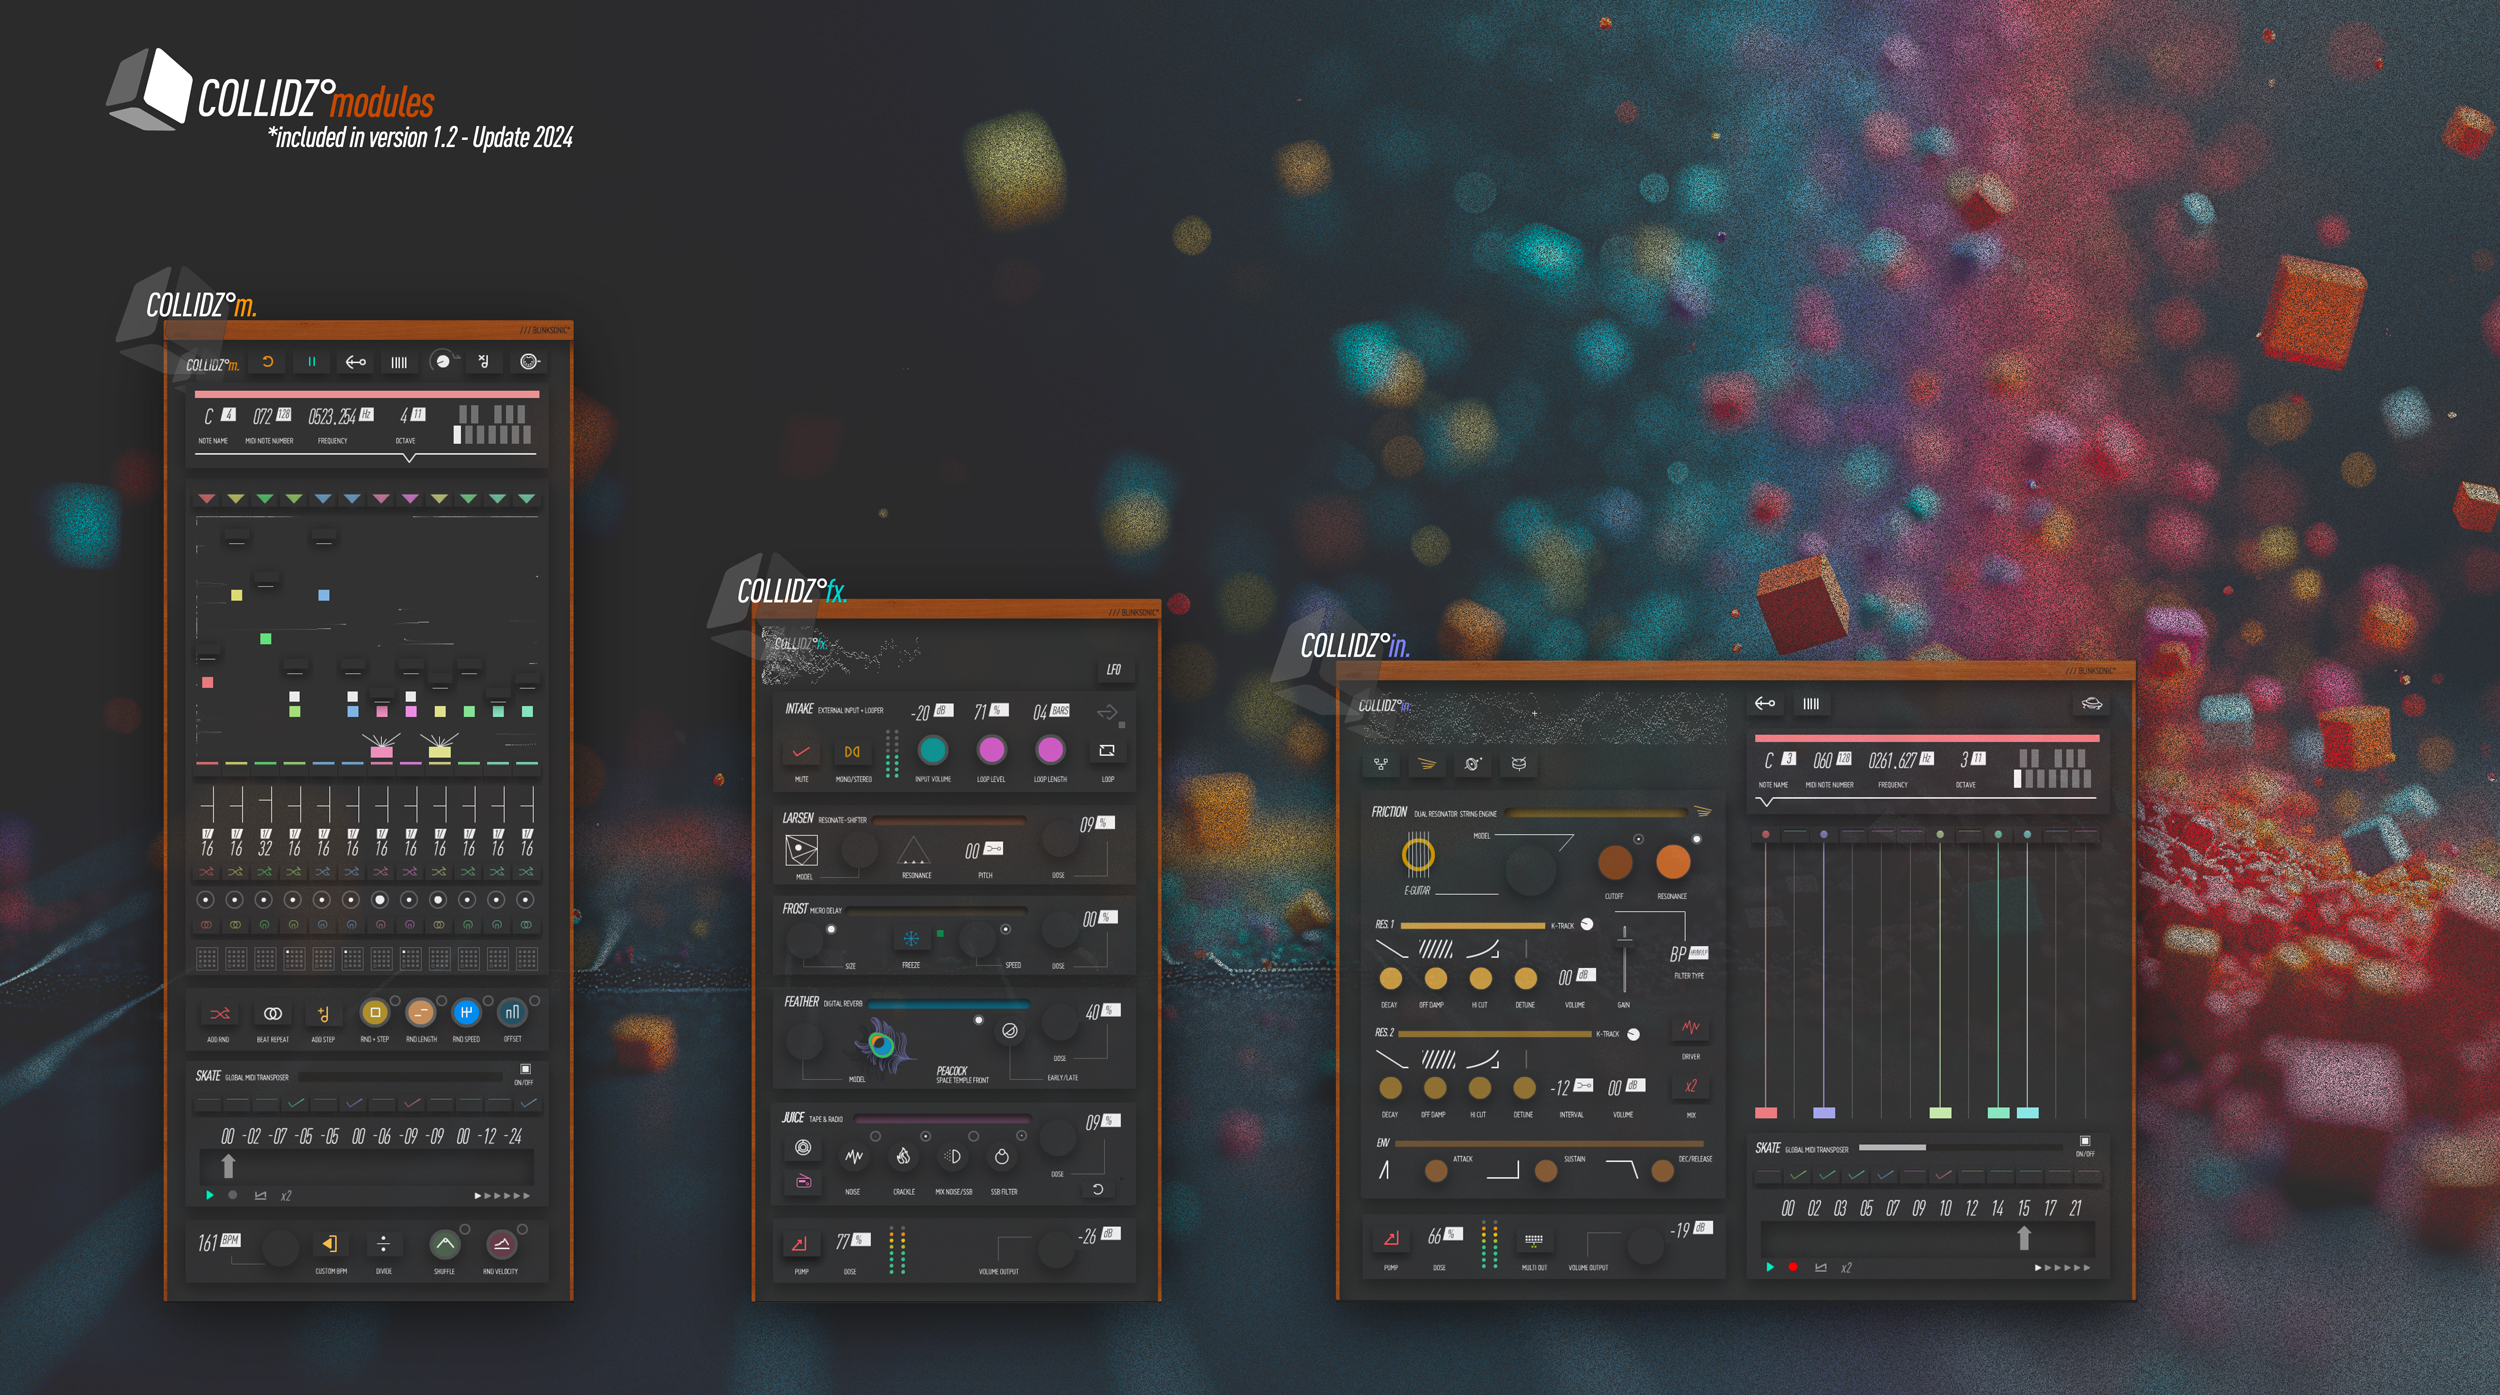Click the Divide button in Collidz m
The image size is (2500, 1395).
pyautogui.click(x=383, y=1244)
